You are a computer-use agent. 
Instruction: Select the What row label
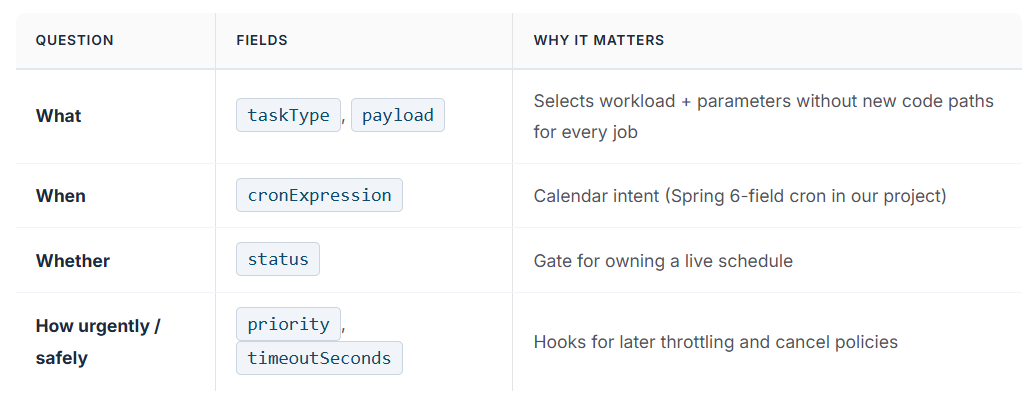click(58, 116)
